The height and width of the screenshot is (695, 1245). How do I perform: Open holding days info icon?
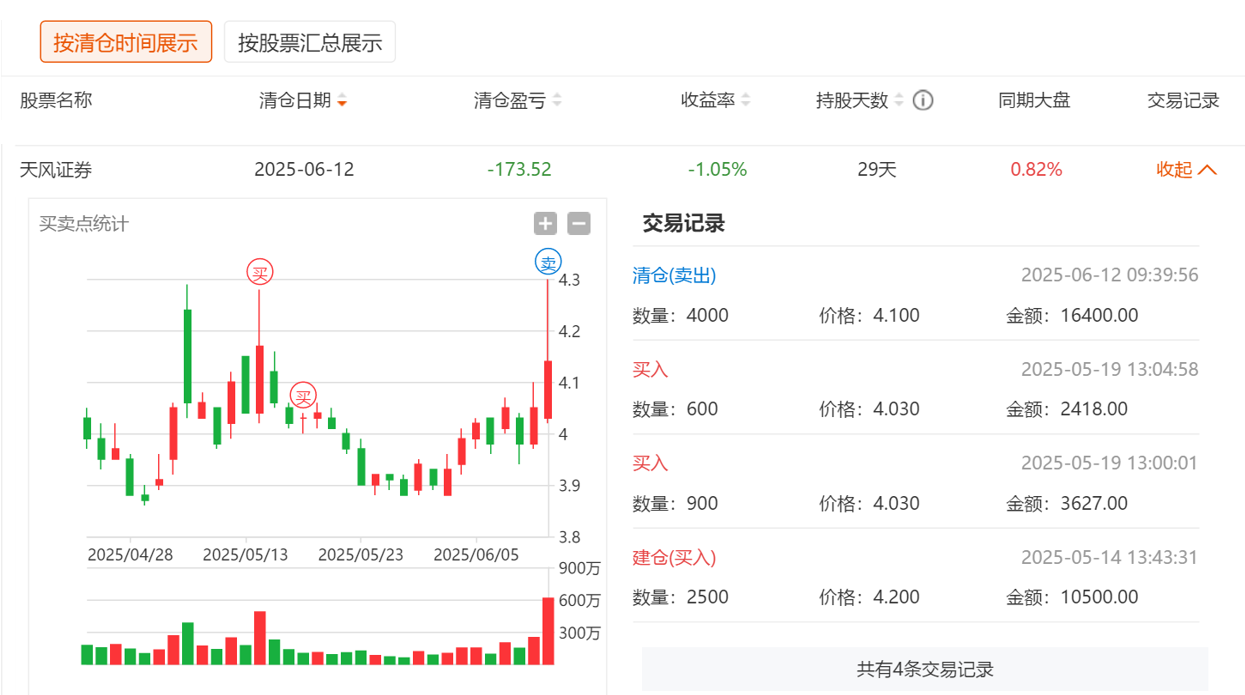tap(923, 100)
